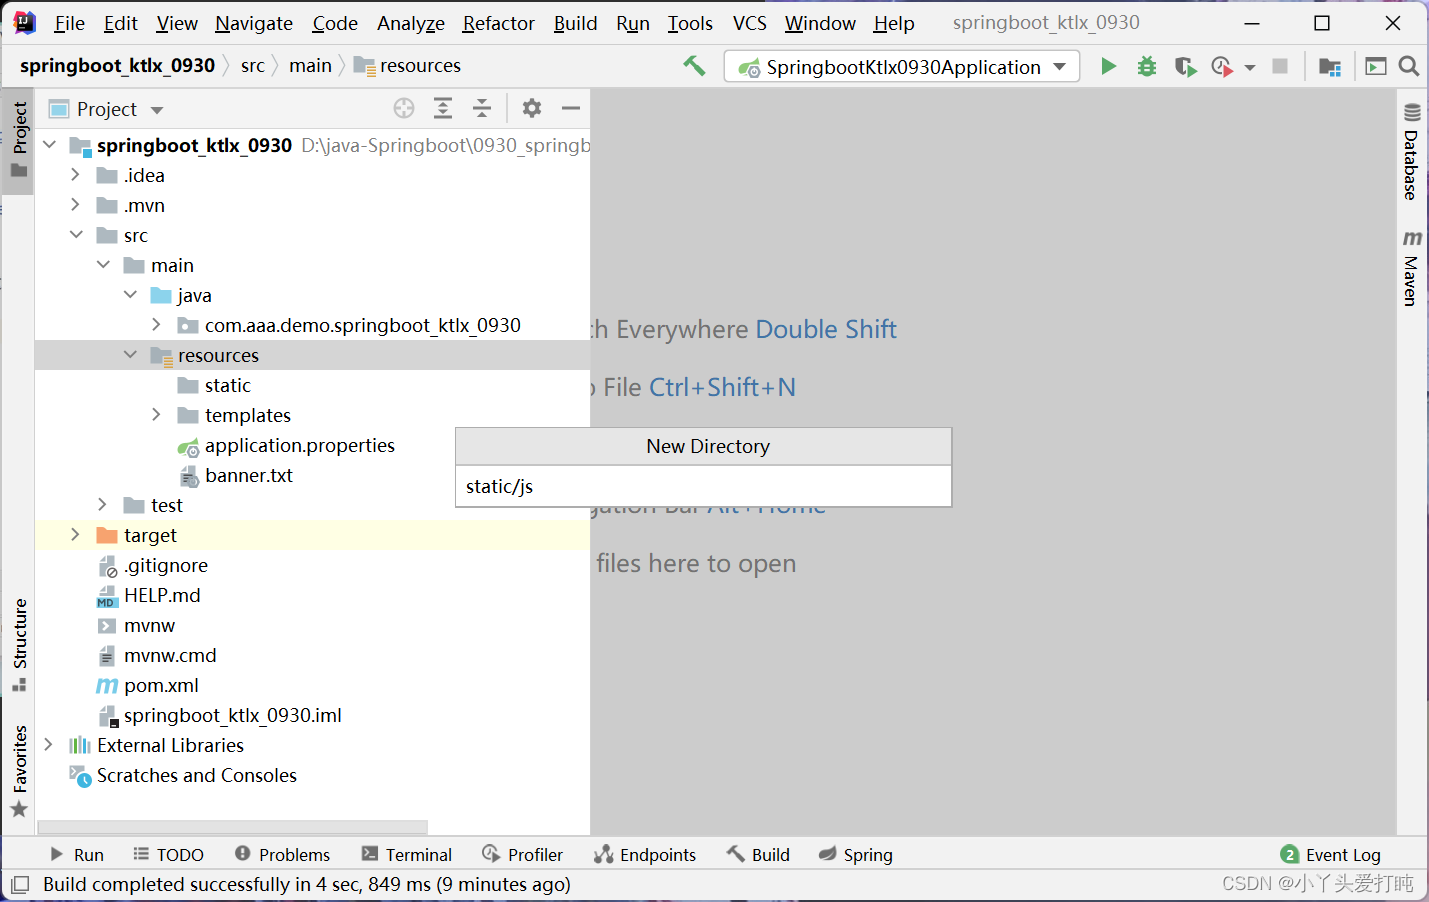This screenshot has width=1429, height=902.
Task: Expand the .idea folder
Action: pyautogui.click(x=76, y=175)
